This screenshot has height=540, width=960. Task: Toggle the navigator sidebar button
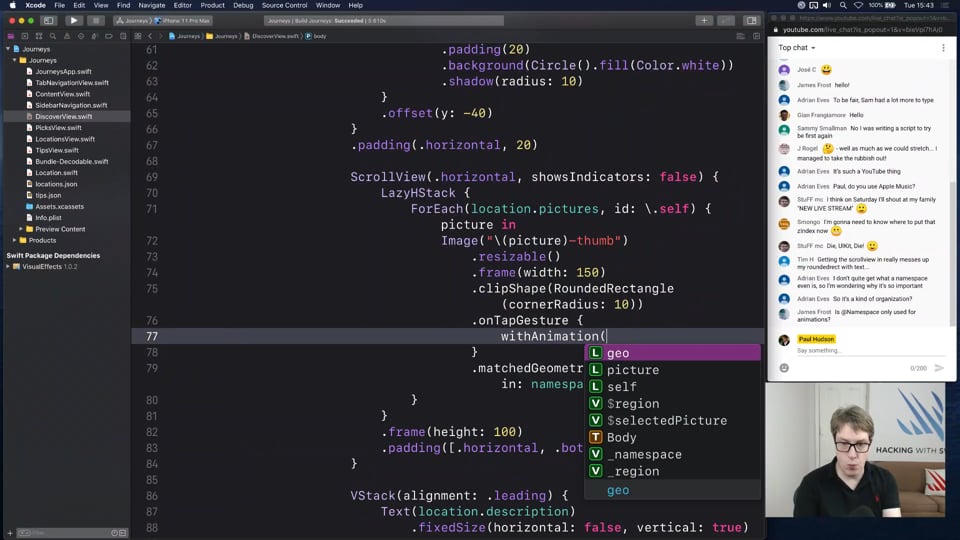click(x=48, y=20)
